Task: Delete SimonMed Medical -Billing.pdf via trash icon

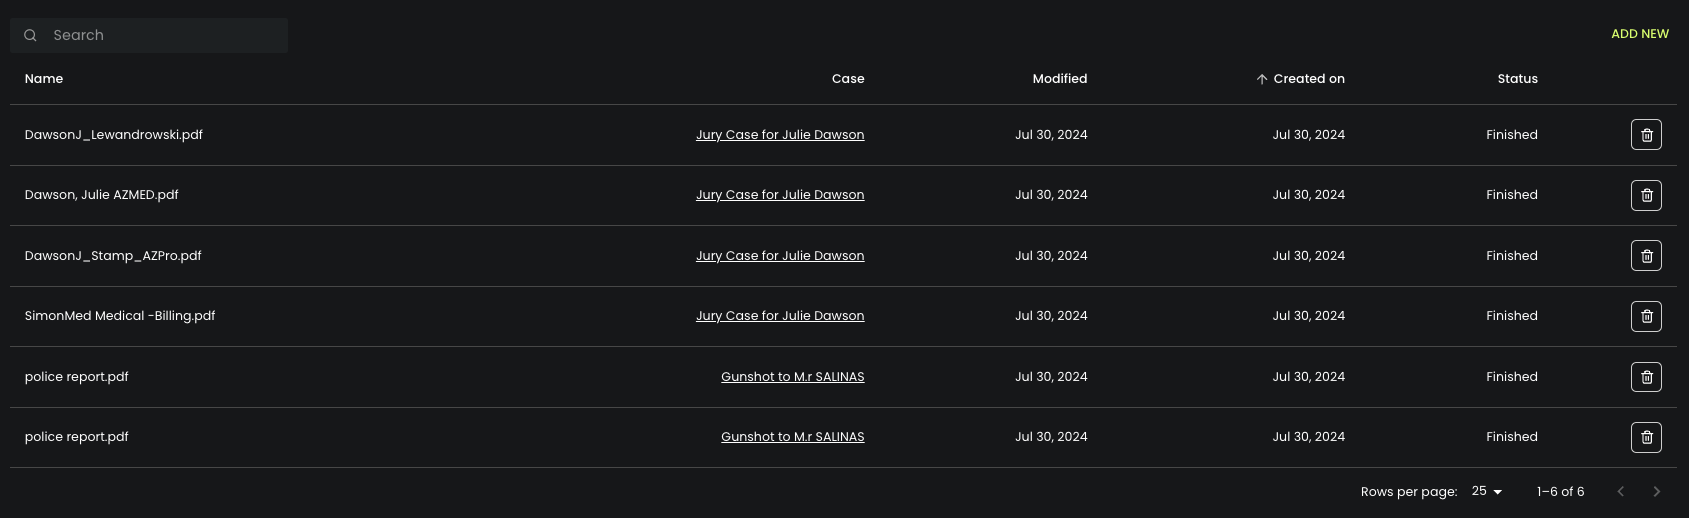Action: [x=1646, y=316]
